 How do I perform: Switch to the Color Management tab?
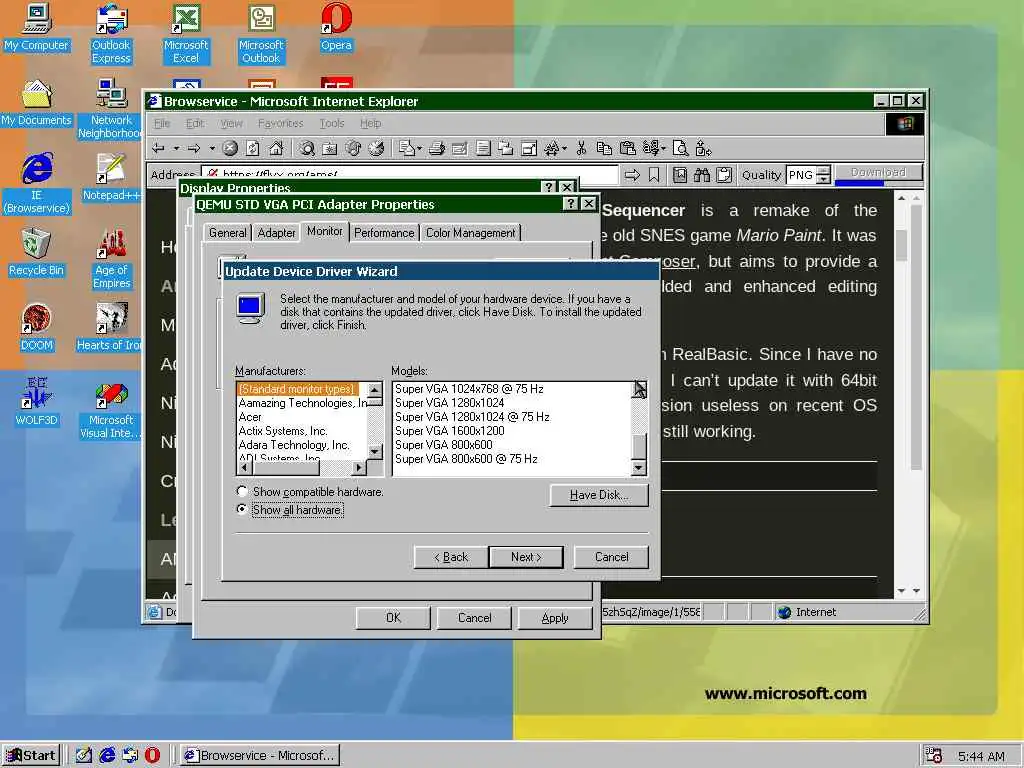pos(470,232)
